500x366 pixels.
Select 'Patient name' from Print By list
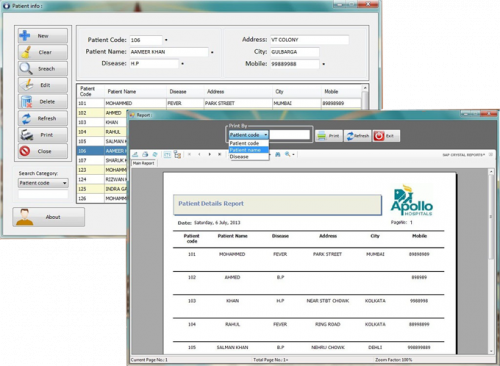click(249, 150)
